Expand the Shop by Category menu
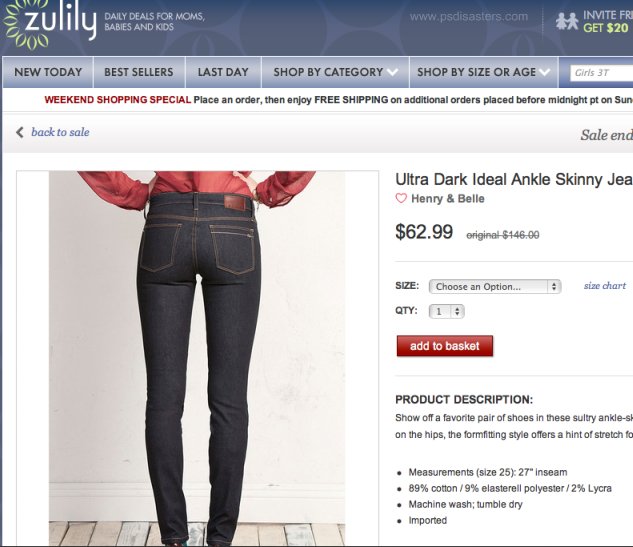The width and height of the screenshot is (633, 547). (335, 72)
